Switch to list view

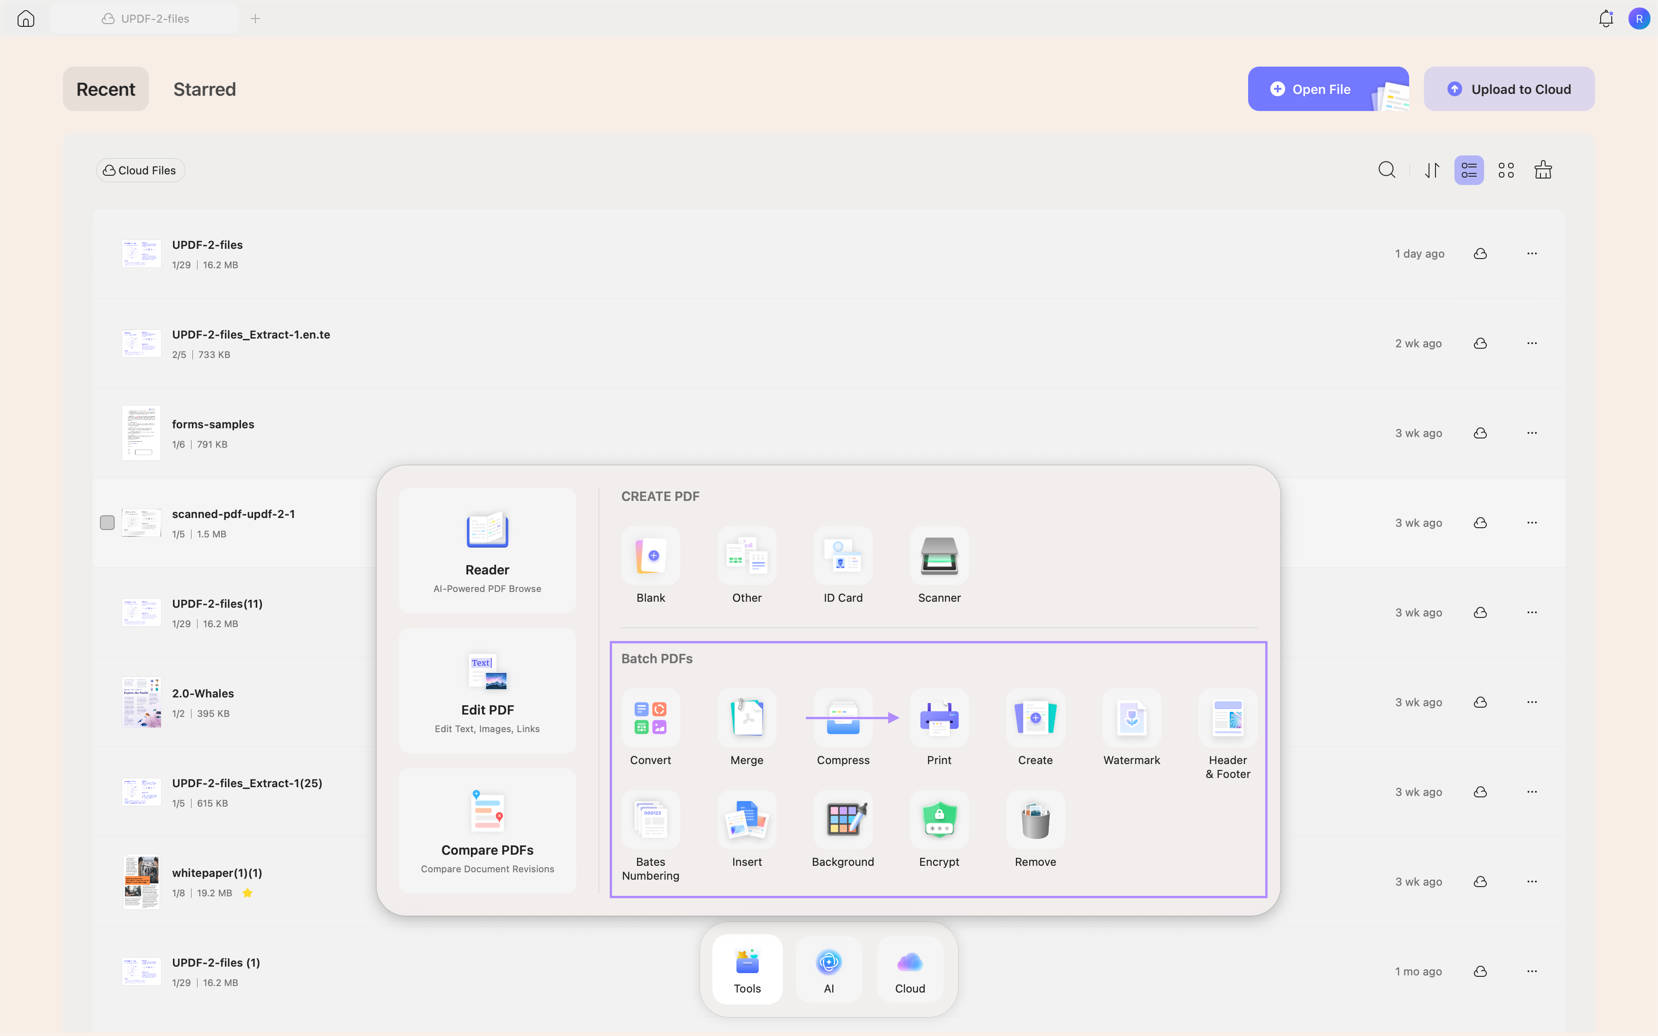[1469, 170]
